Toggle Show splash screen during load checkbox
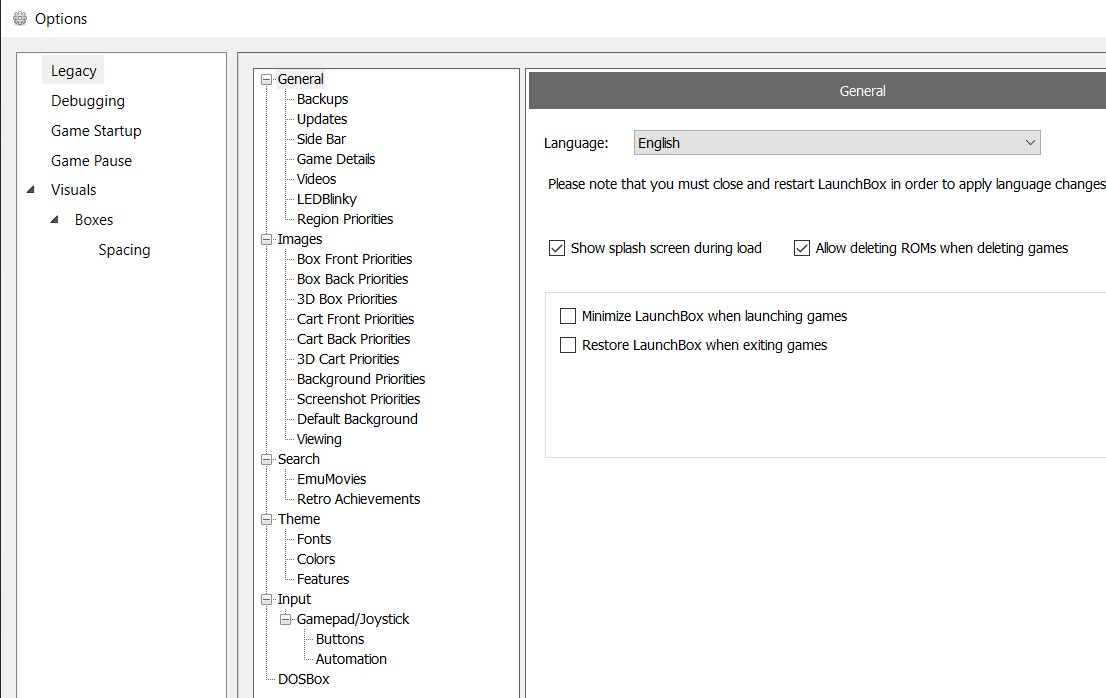Image resolution: width=1106 pixels, height=698 pixels. pos(557,248)
